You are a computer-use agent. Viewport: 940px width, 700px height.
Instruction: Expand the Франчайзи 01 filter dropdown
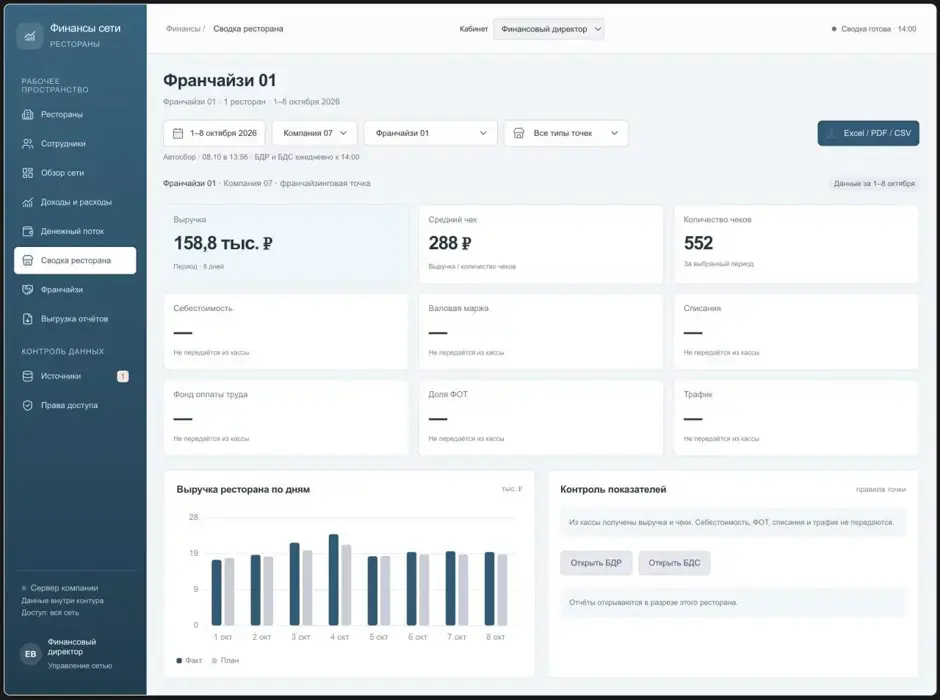(430, 133)
